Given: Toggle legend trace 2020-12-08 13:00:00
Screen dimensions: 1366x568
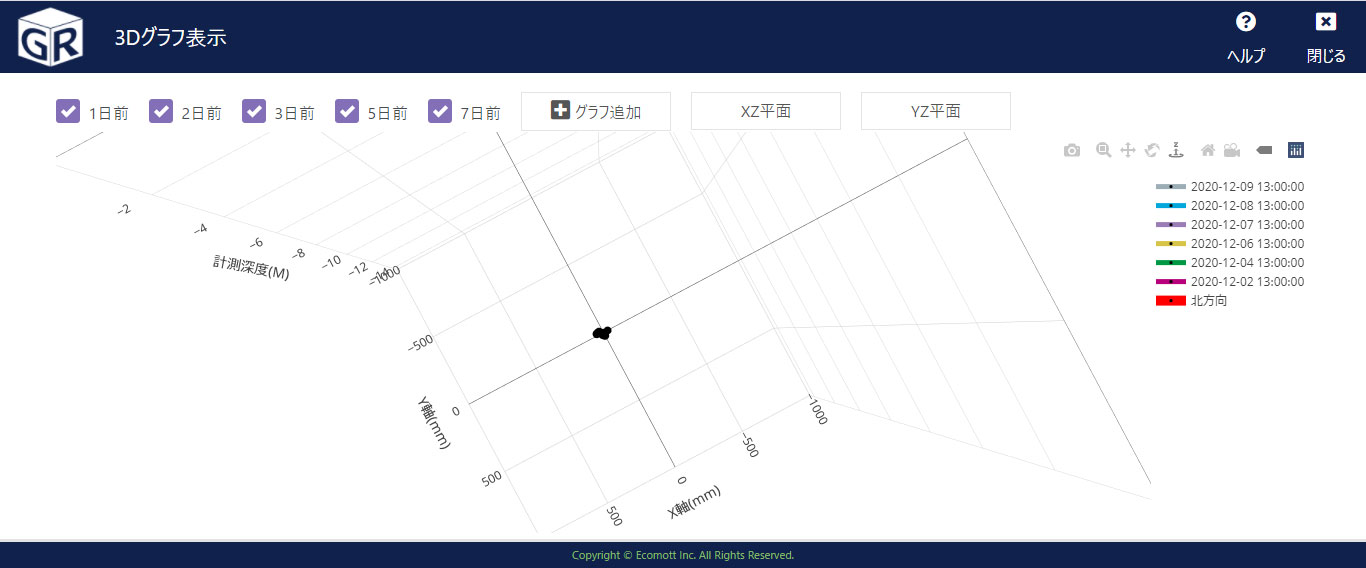Looking at the screenshot, I should tap(1230, 206).
